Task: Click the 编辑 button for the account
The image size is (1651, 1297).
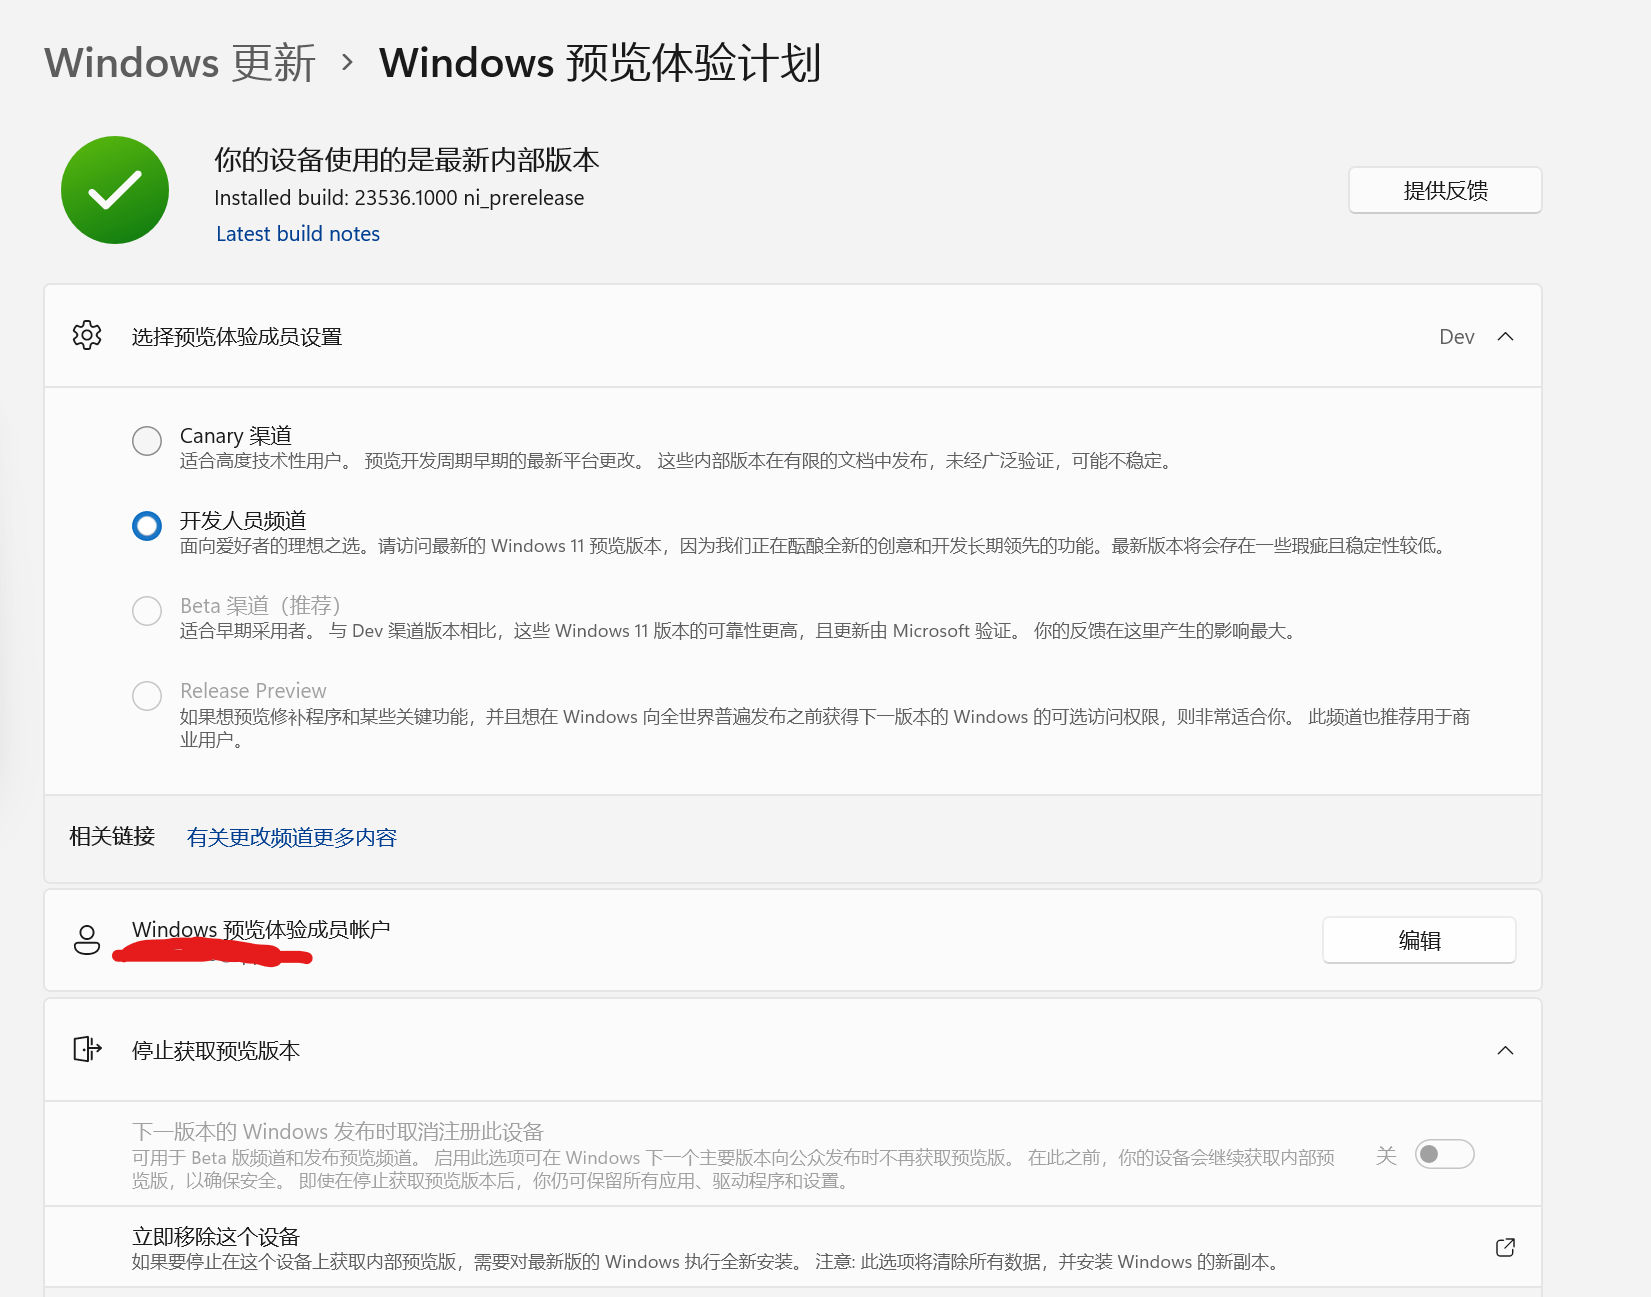Action: (1419, 940)
